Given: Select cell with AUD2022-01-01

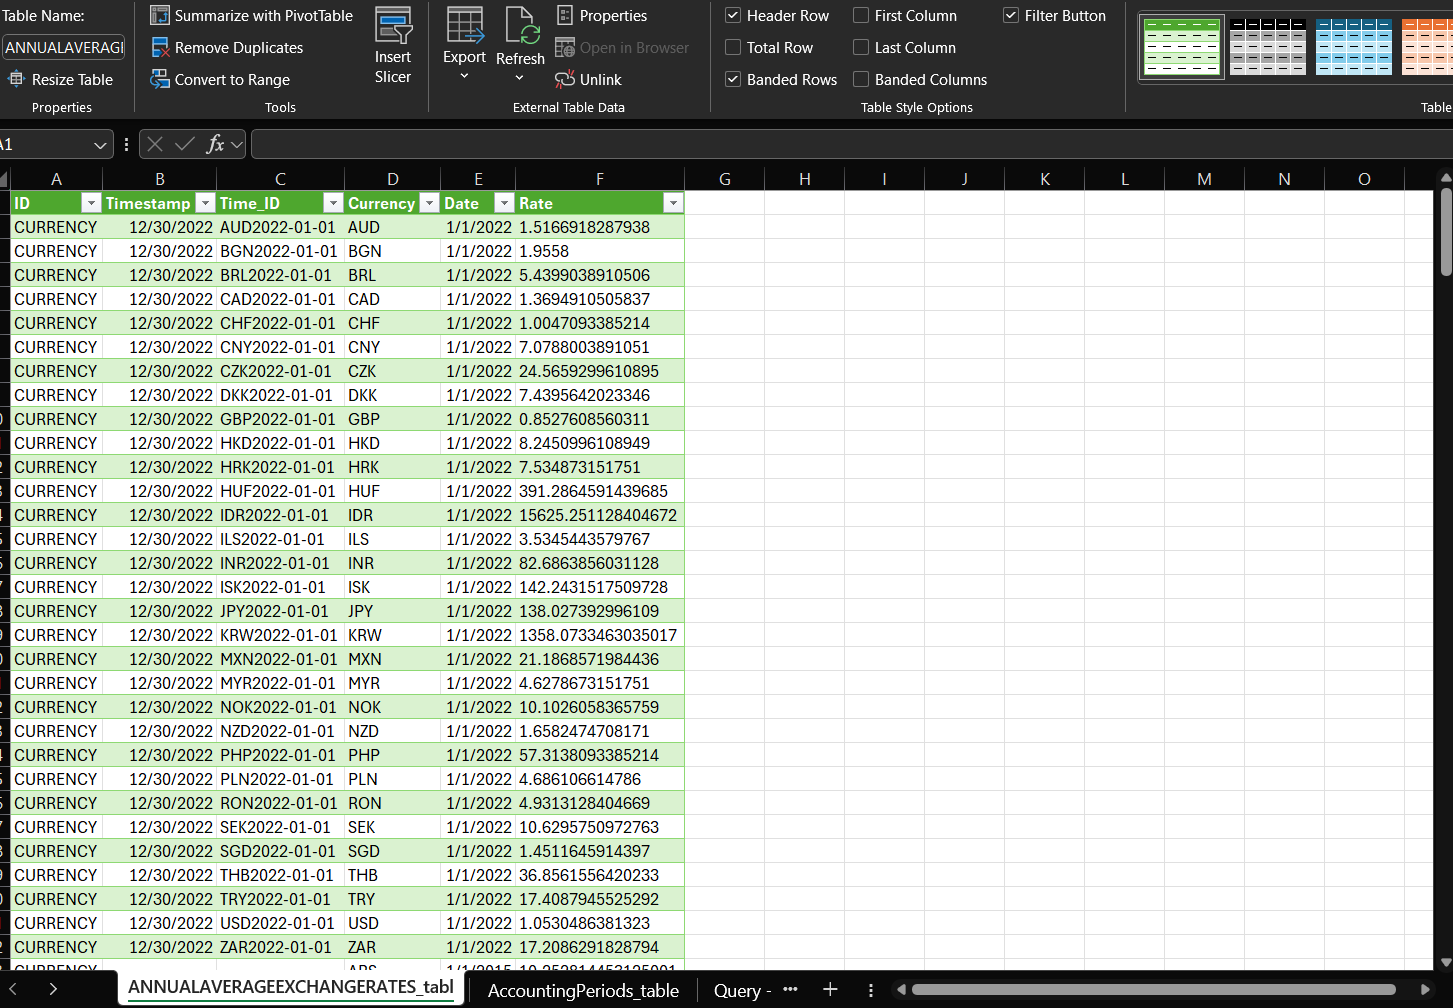Looking at the screenshot, I should point(280,227).
